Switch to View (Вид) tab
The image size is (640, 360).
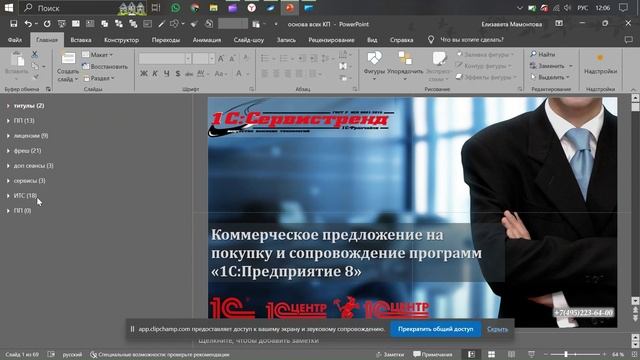click(x=372, y=40)
